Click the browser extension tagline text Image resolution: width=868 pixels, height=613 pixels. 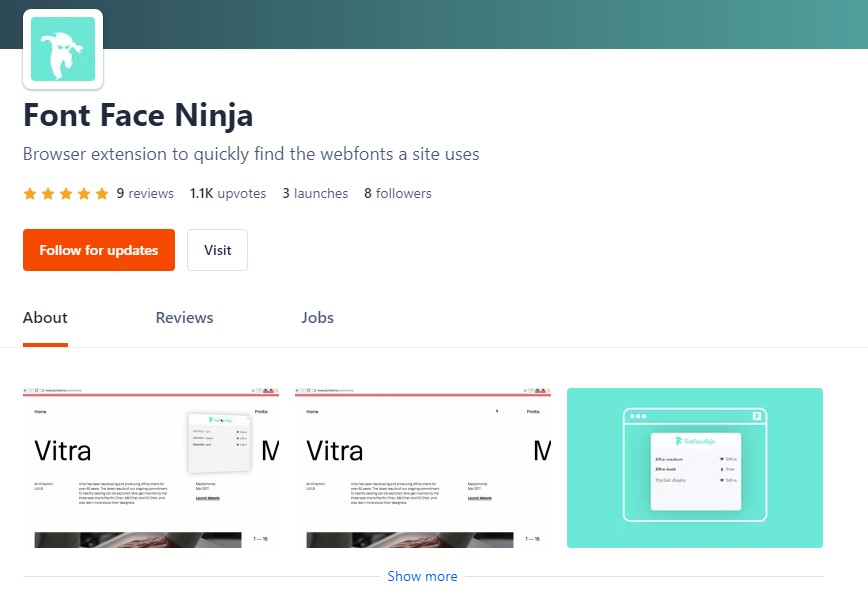pos(251,154)
